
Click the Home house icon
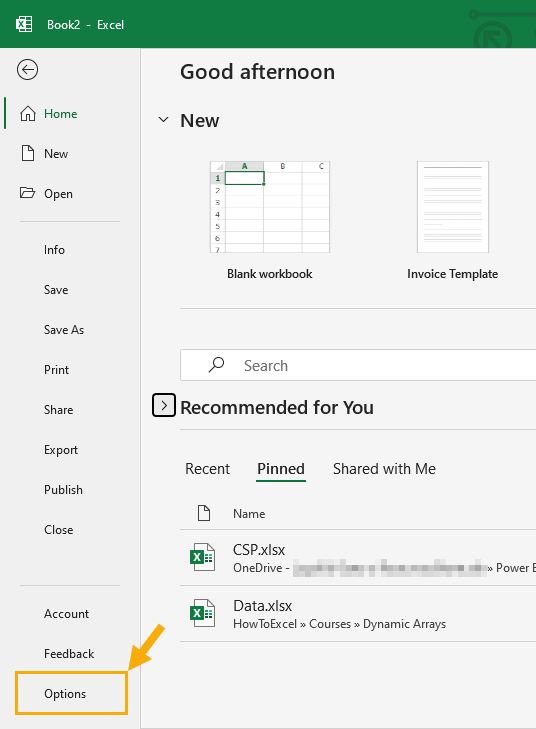(28, 113)
